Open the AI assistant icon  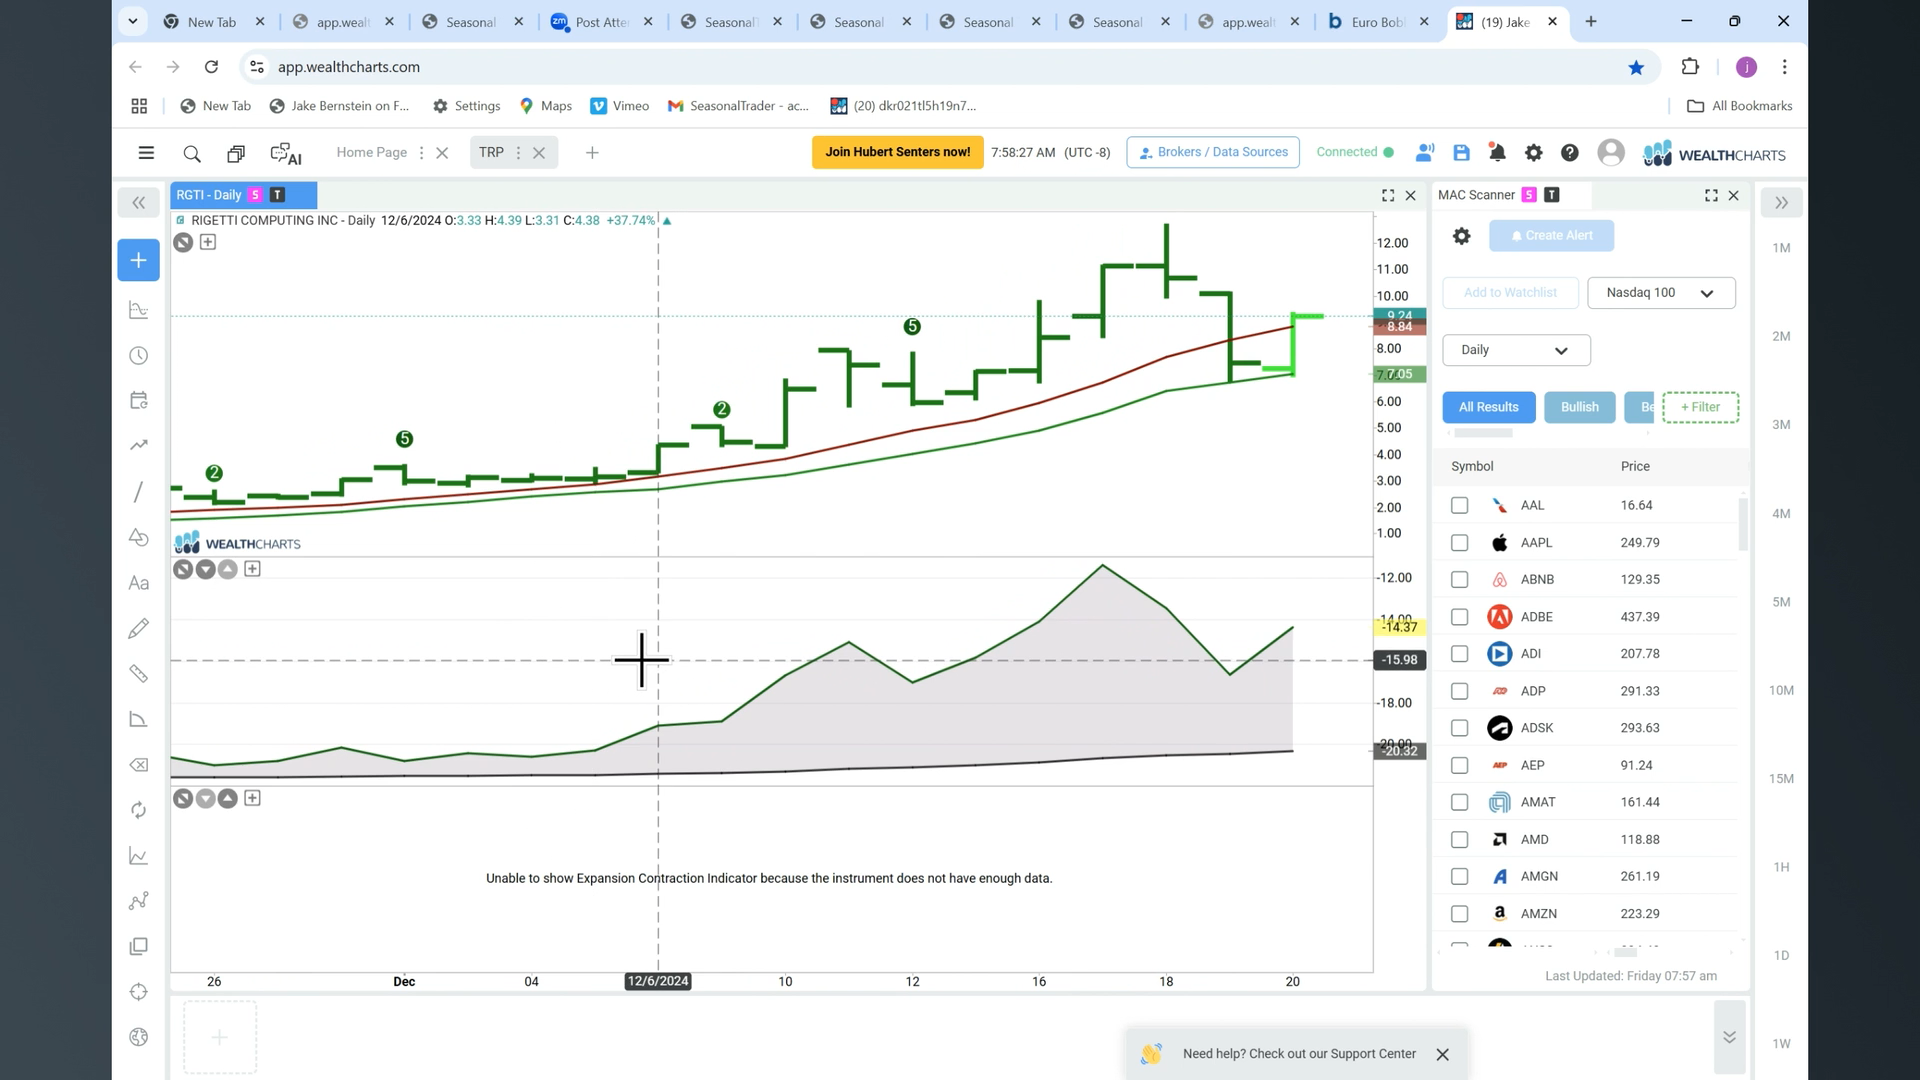pyautogui.click(x=286, y=153)
